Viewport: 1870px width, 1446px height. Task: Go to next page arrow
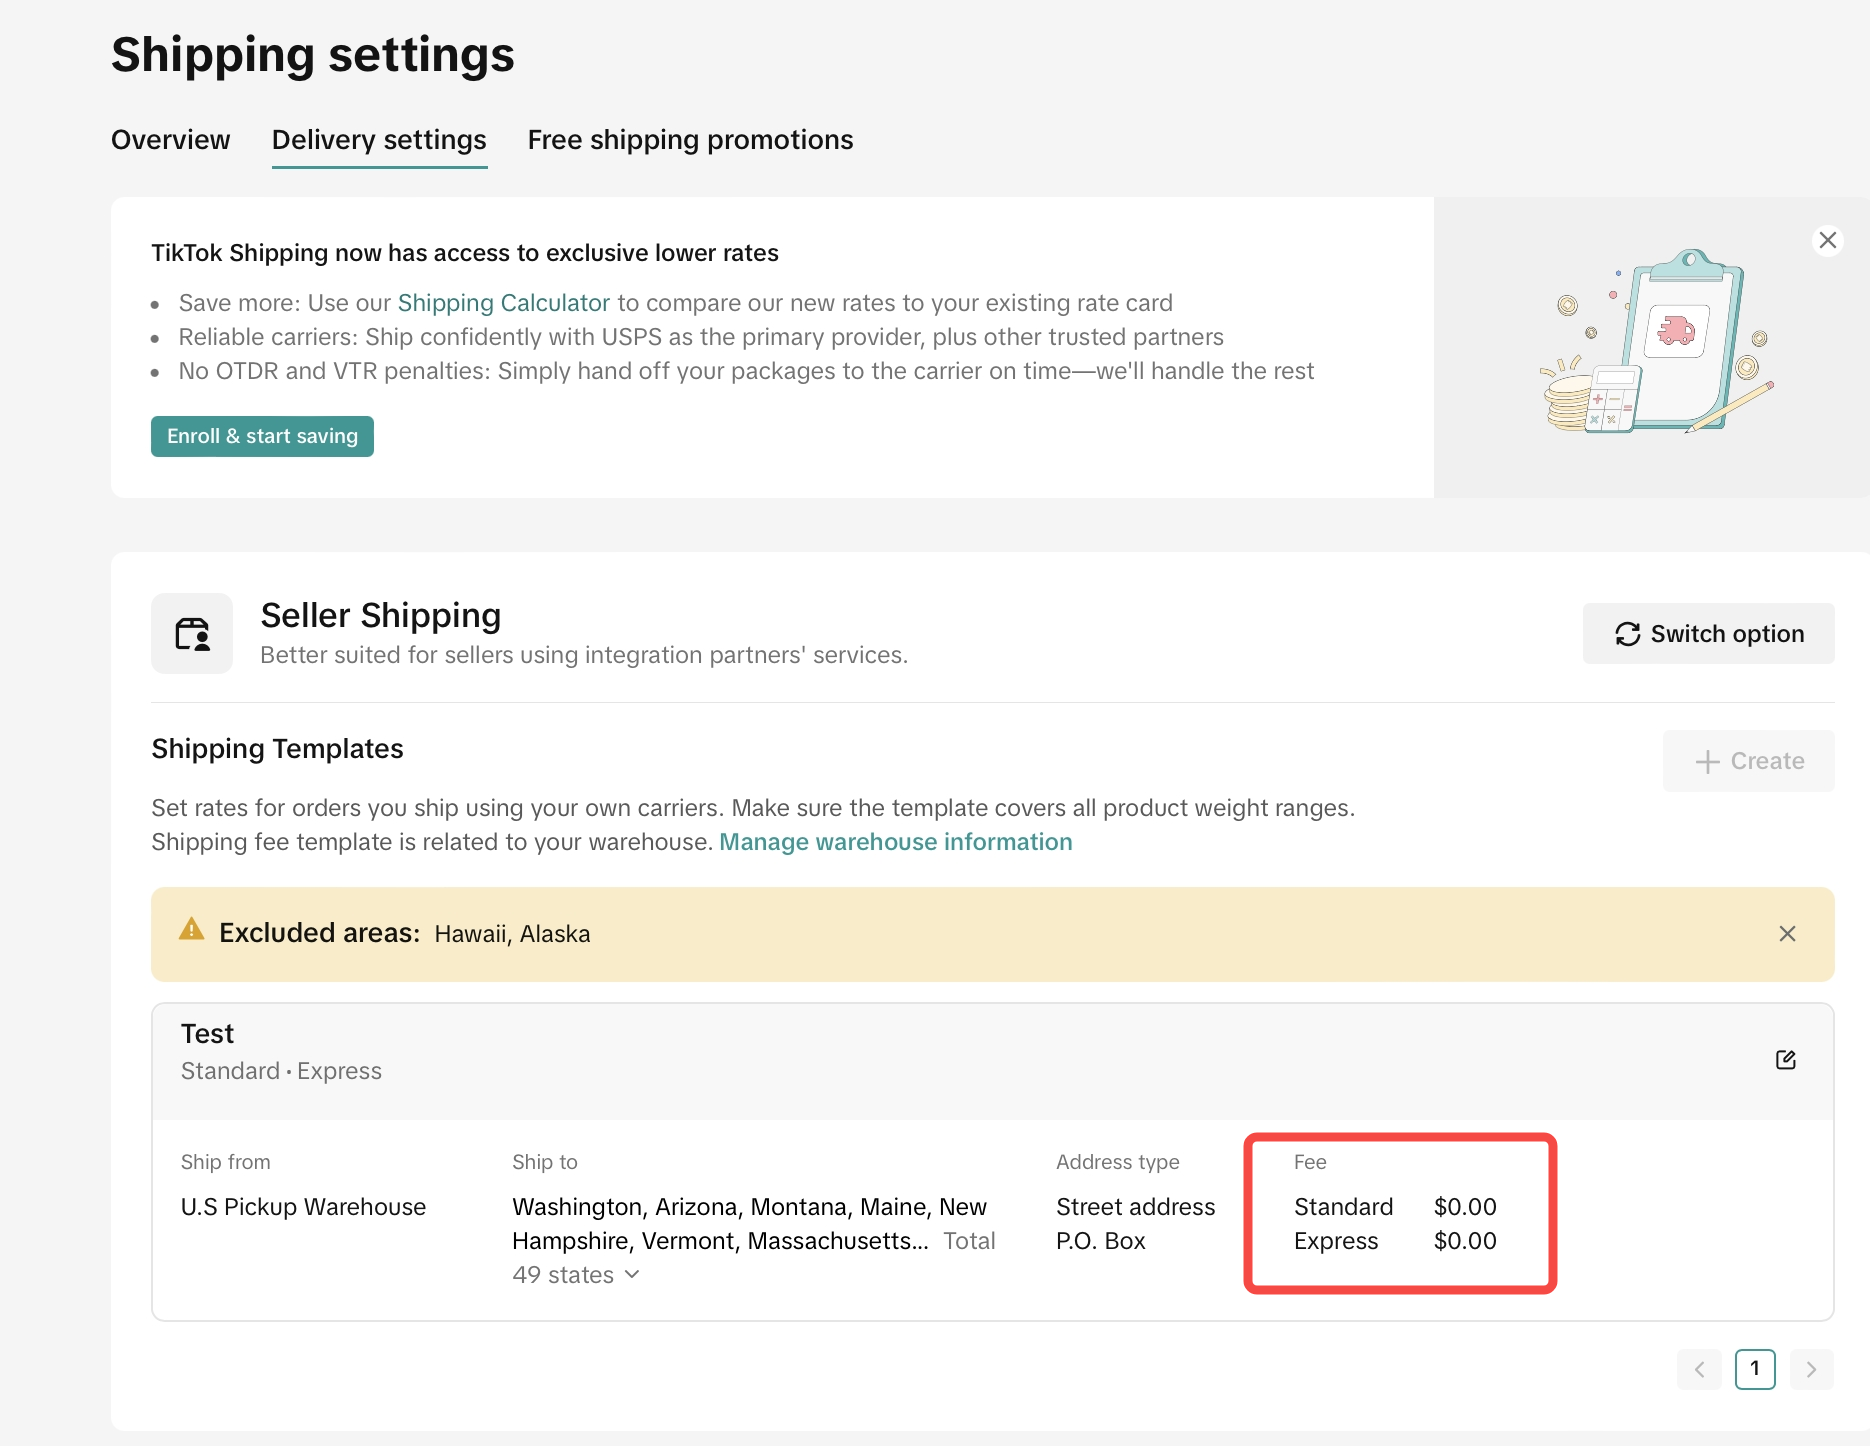click(x=1811, y=1369)
